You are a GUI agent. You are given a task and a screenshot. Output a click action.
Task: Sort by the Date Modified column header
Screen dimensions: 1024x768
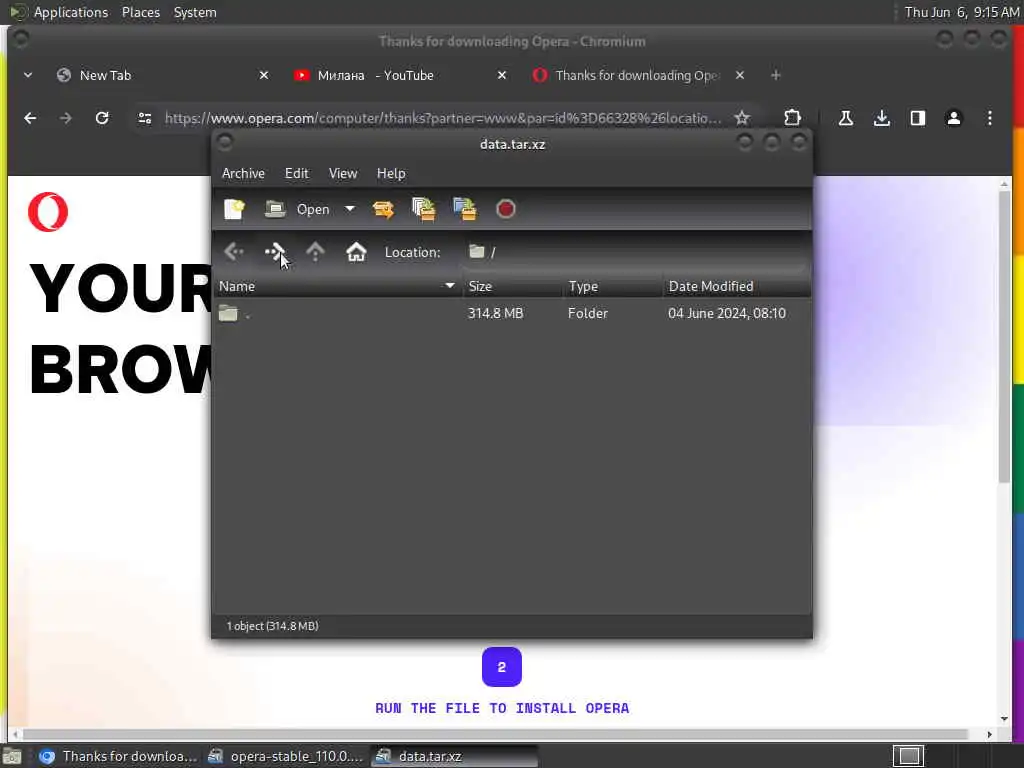click(x=737, y=286)
